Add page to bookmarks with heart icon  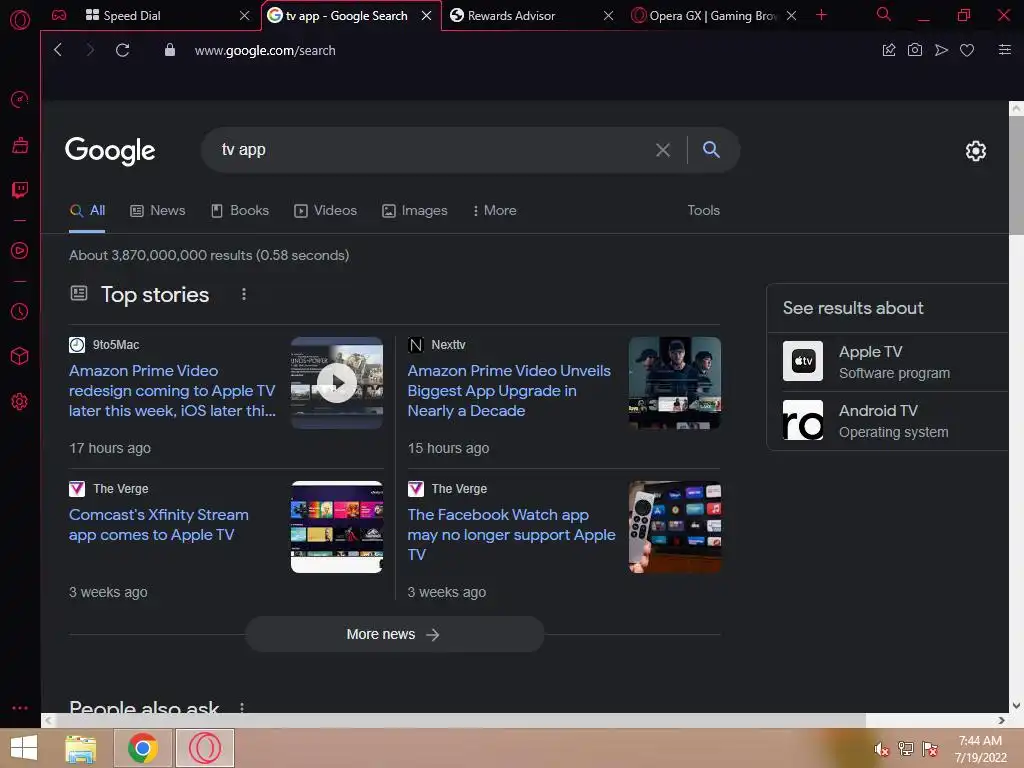967,50
